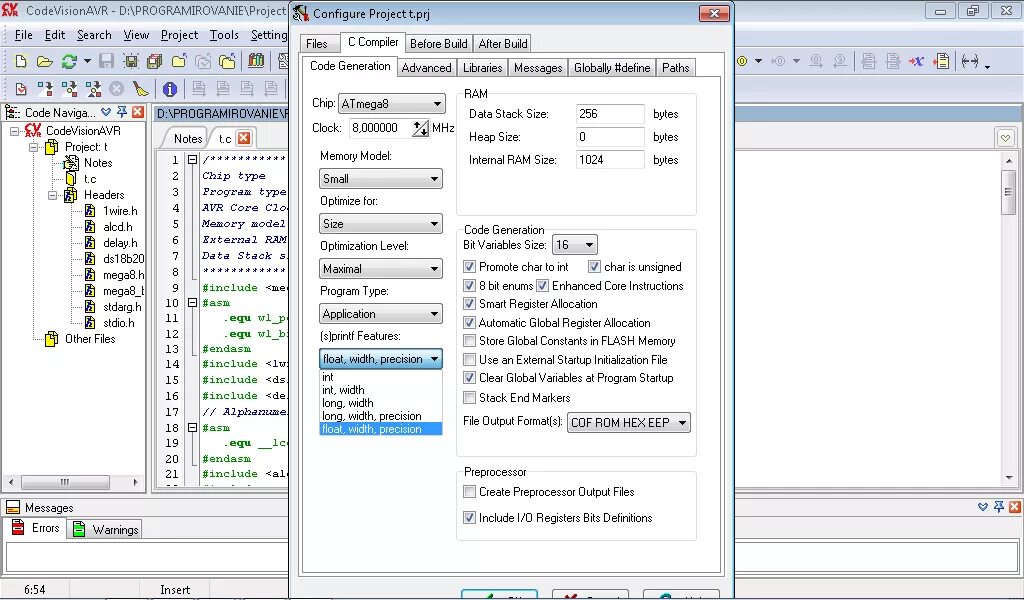Viewport: 1024px width, 600px height.
Task: Open the Before Build tab
Action: (x=438, y=44)
